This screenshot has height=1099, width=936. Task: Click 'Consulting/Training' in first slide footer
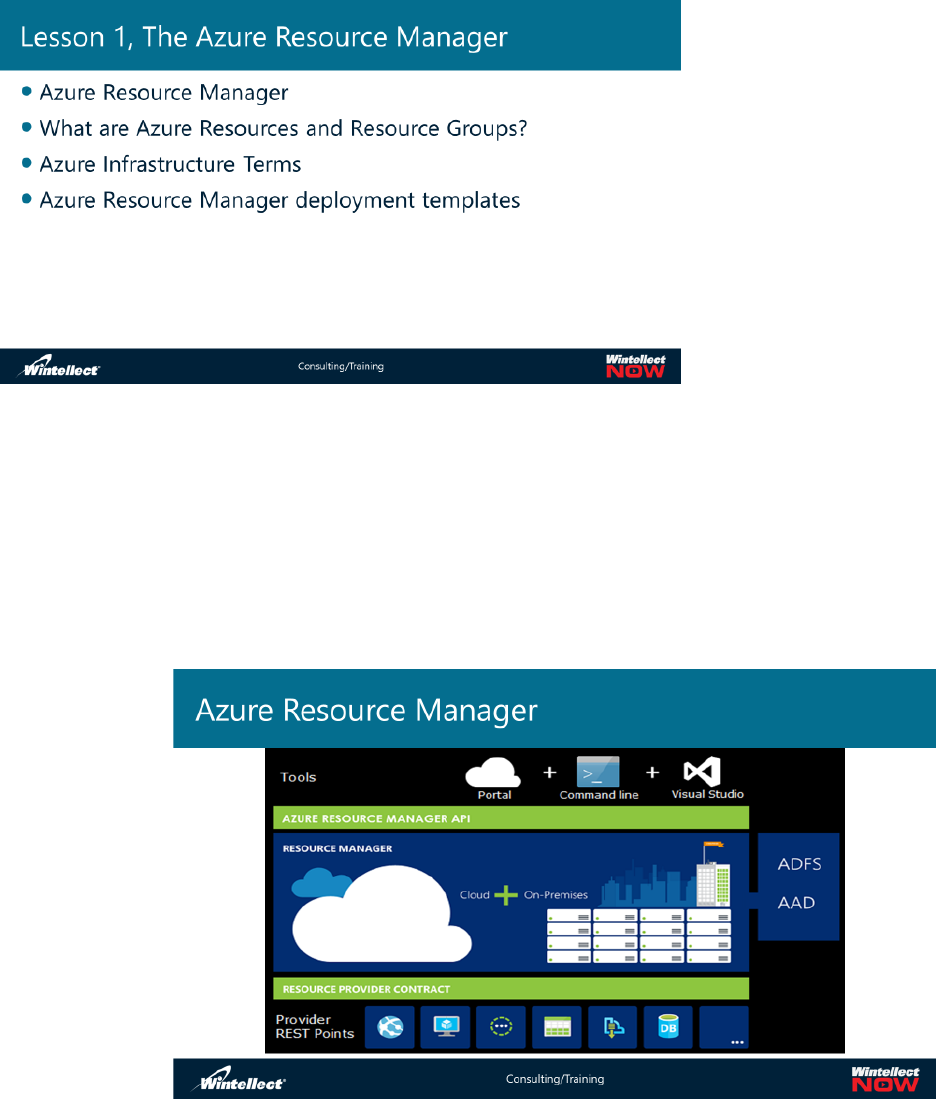click(x=341, y=366)
